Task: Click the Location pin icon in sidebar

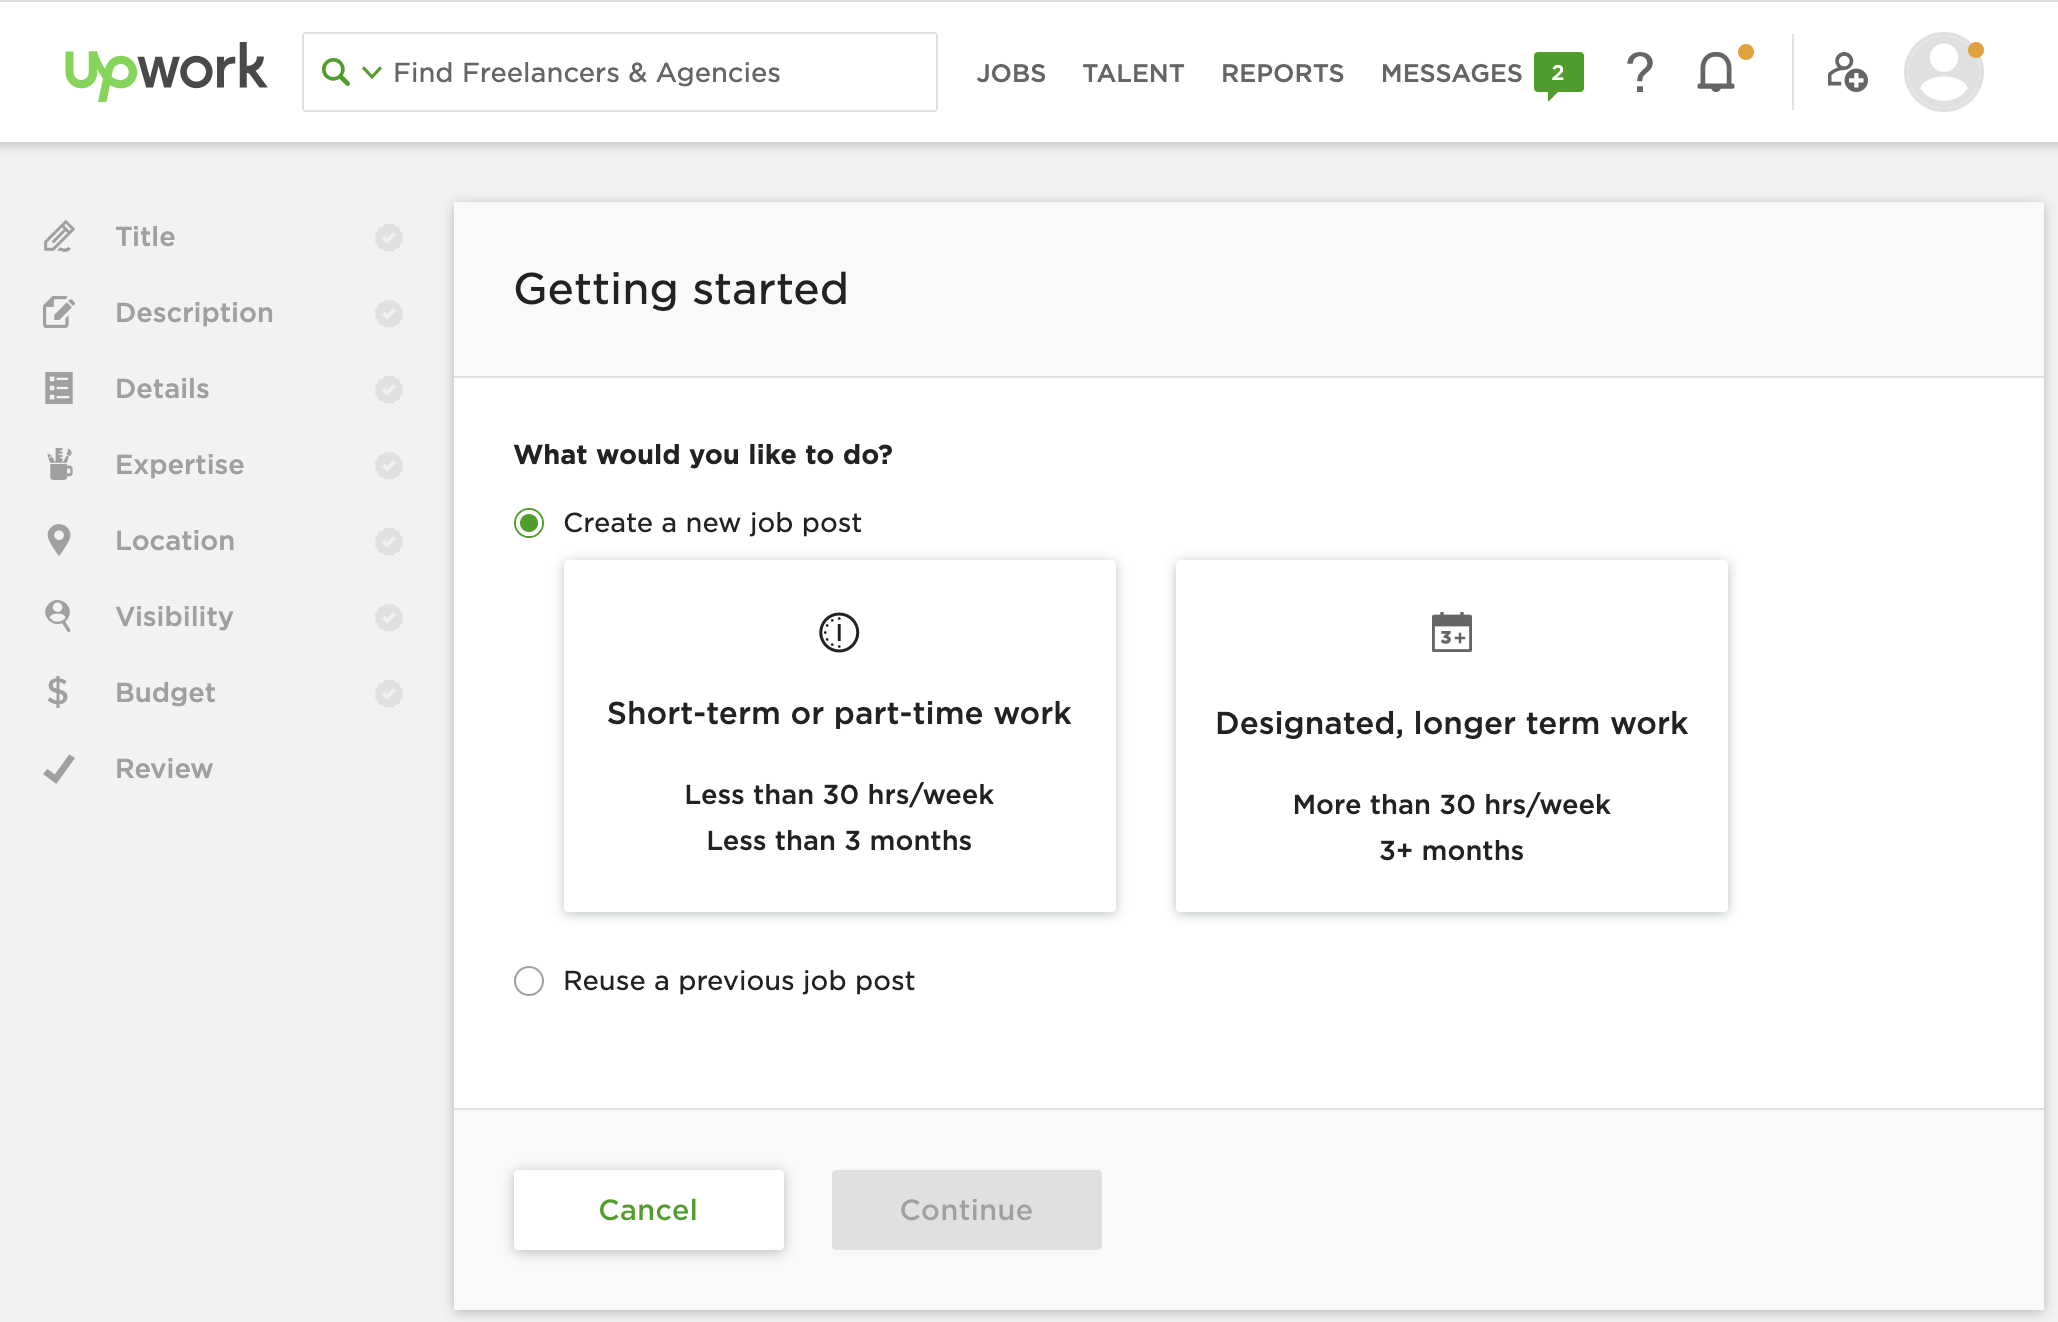Action: pos(59,540)
